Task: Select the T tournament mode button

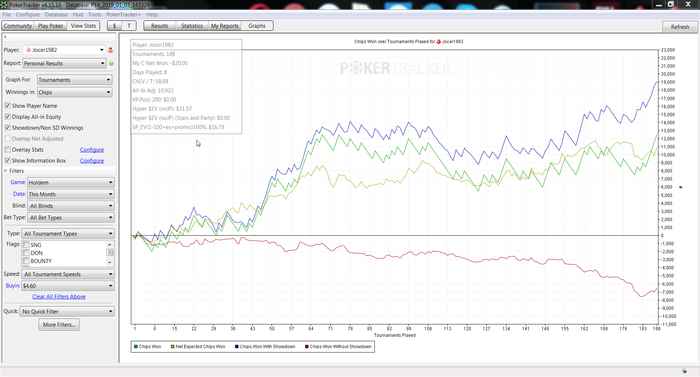Action: (129, 26)
